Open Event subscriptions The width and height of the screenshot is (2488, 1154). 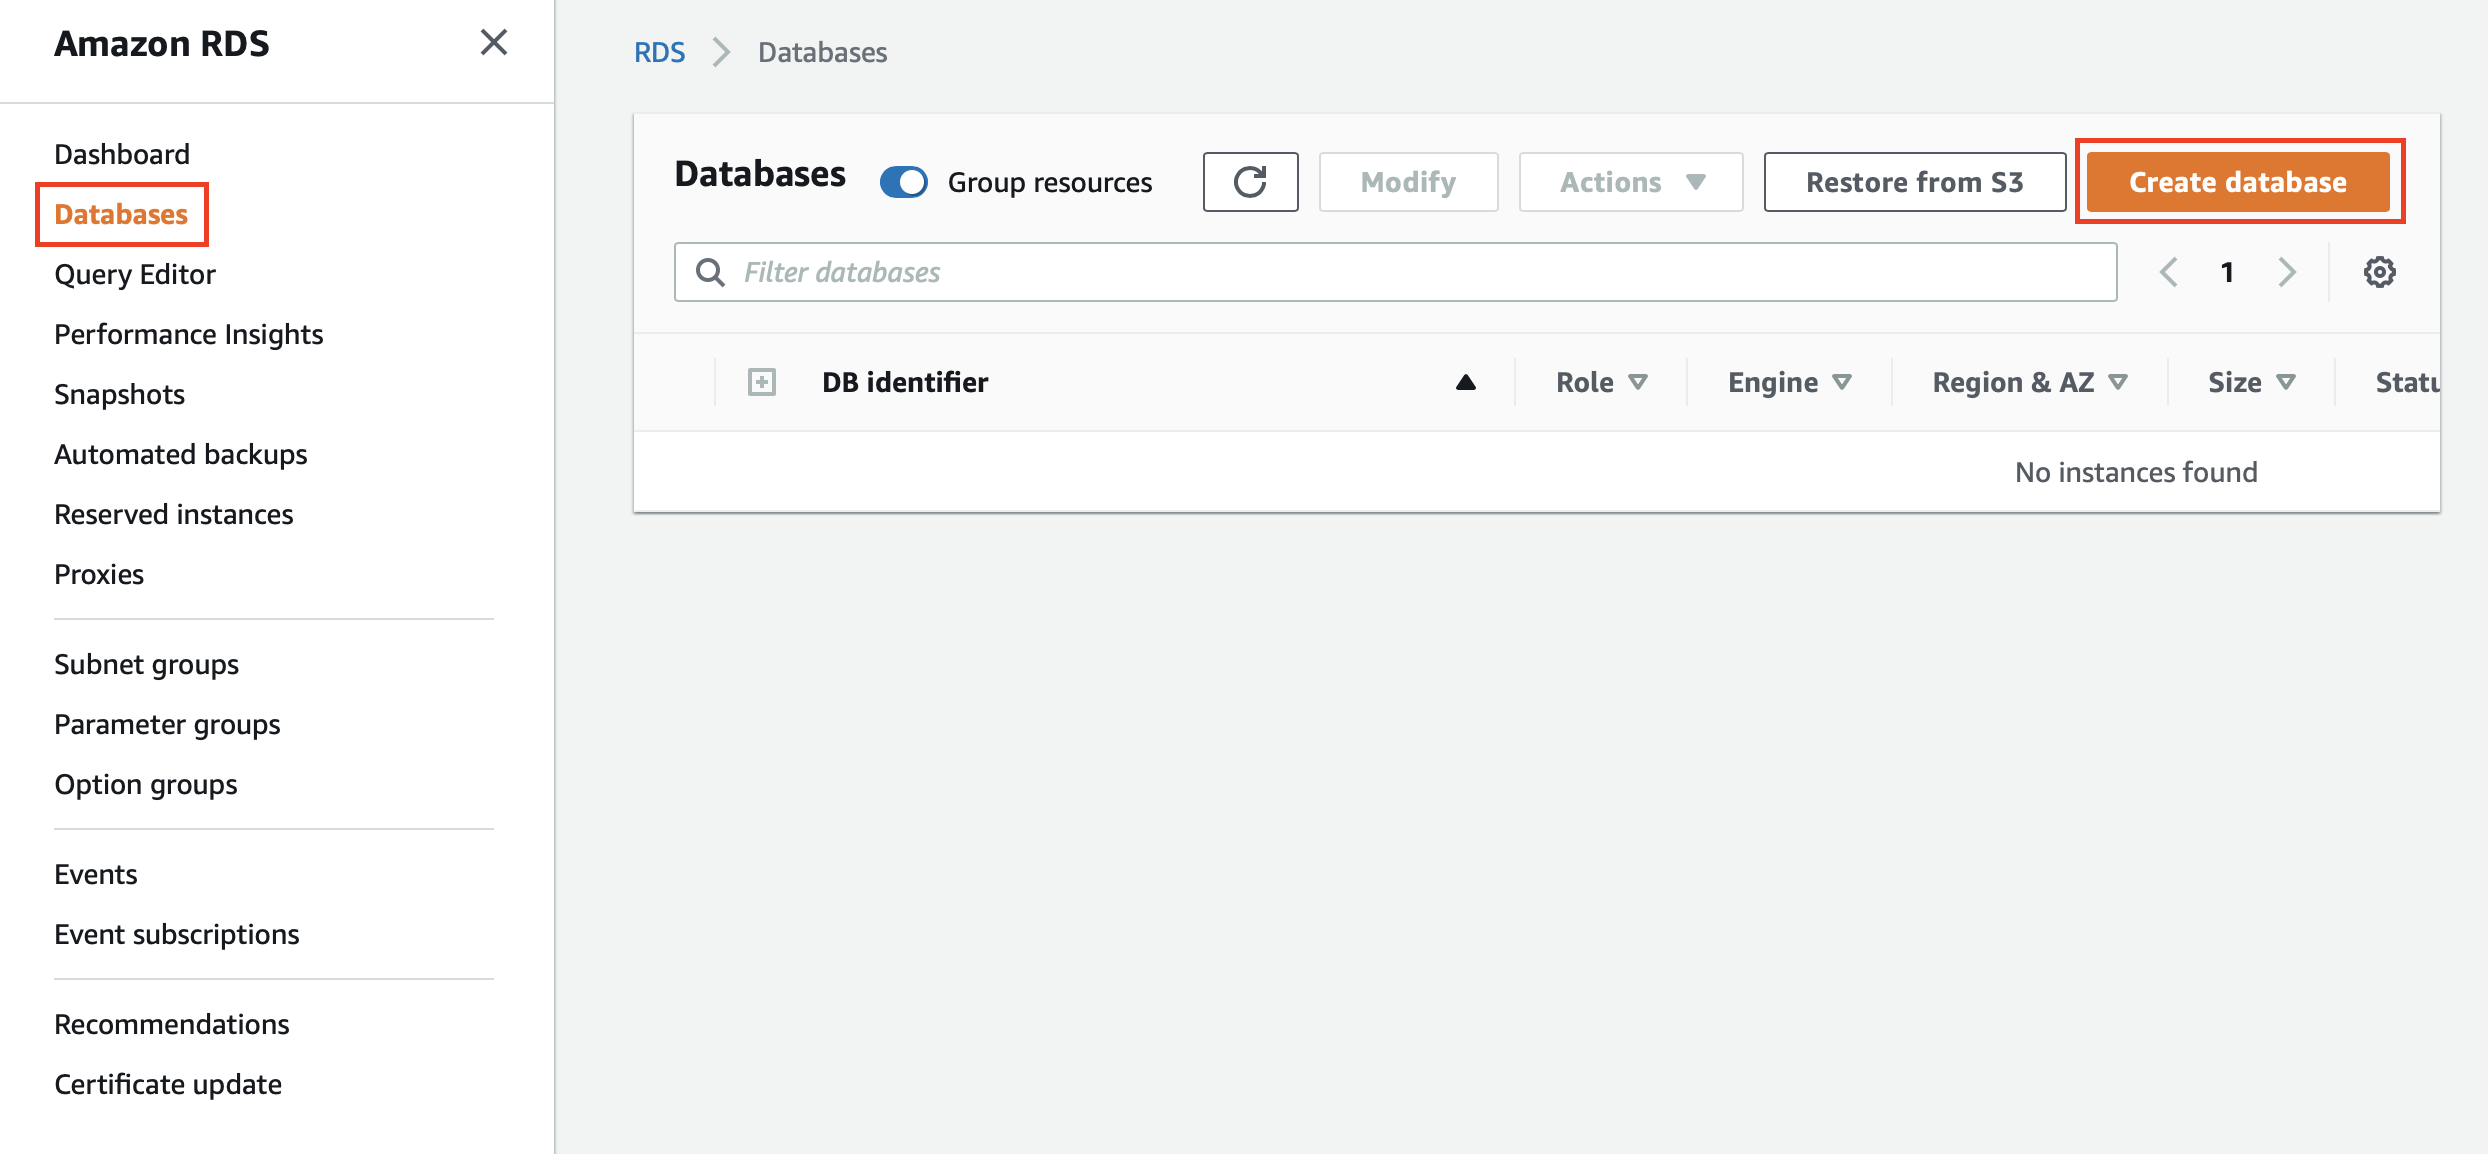click(177, 934)
